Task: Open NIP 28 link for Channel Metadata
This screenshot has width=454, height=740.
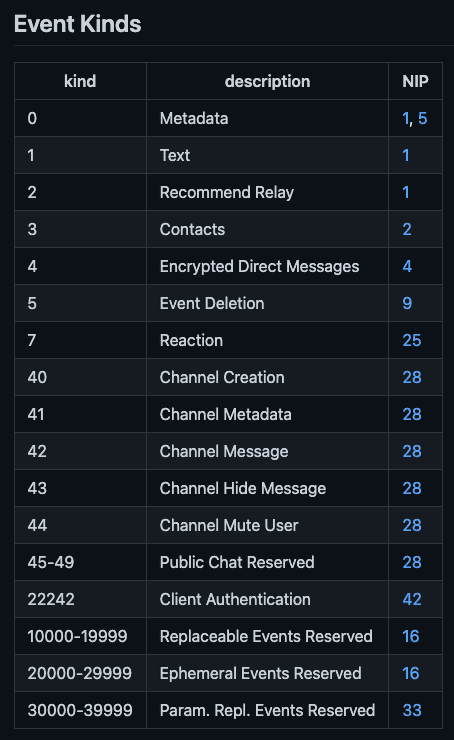Action: [x=412, y=414]
